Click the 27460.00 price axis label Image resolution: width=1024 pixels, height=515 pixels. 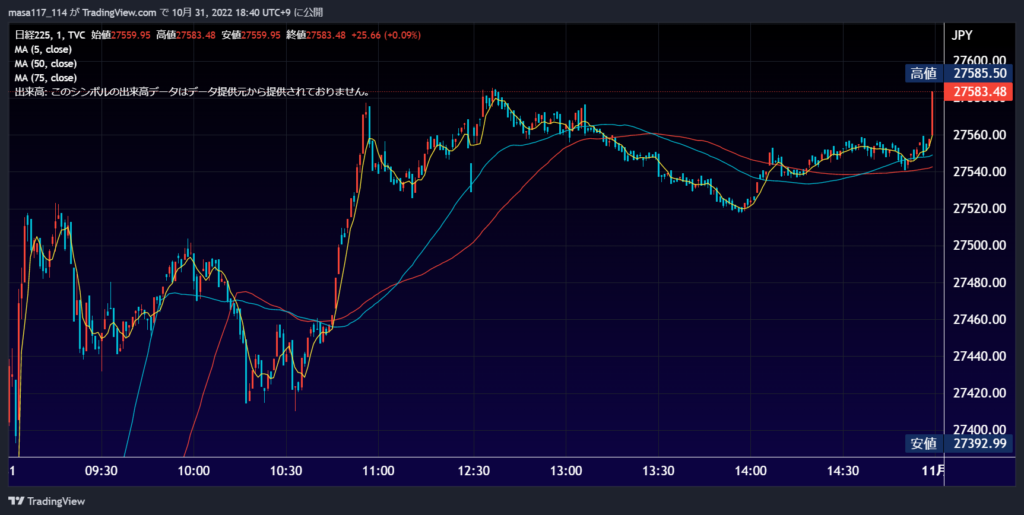click(x=978, y=319)
